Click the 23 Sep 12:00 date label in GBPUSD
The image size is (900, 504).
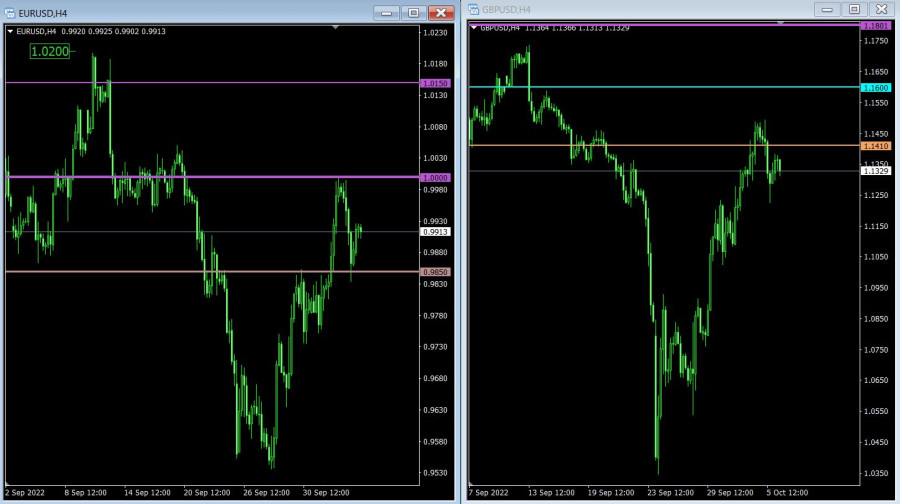pos(670,493)
